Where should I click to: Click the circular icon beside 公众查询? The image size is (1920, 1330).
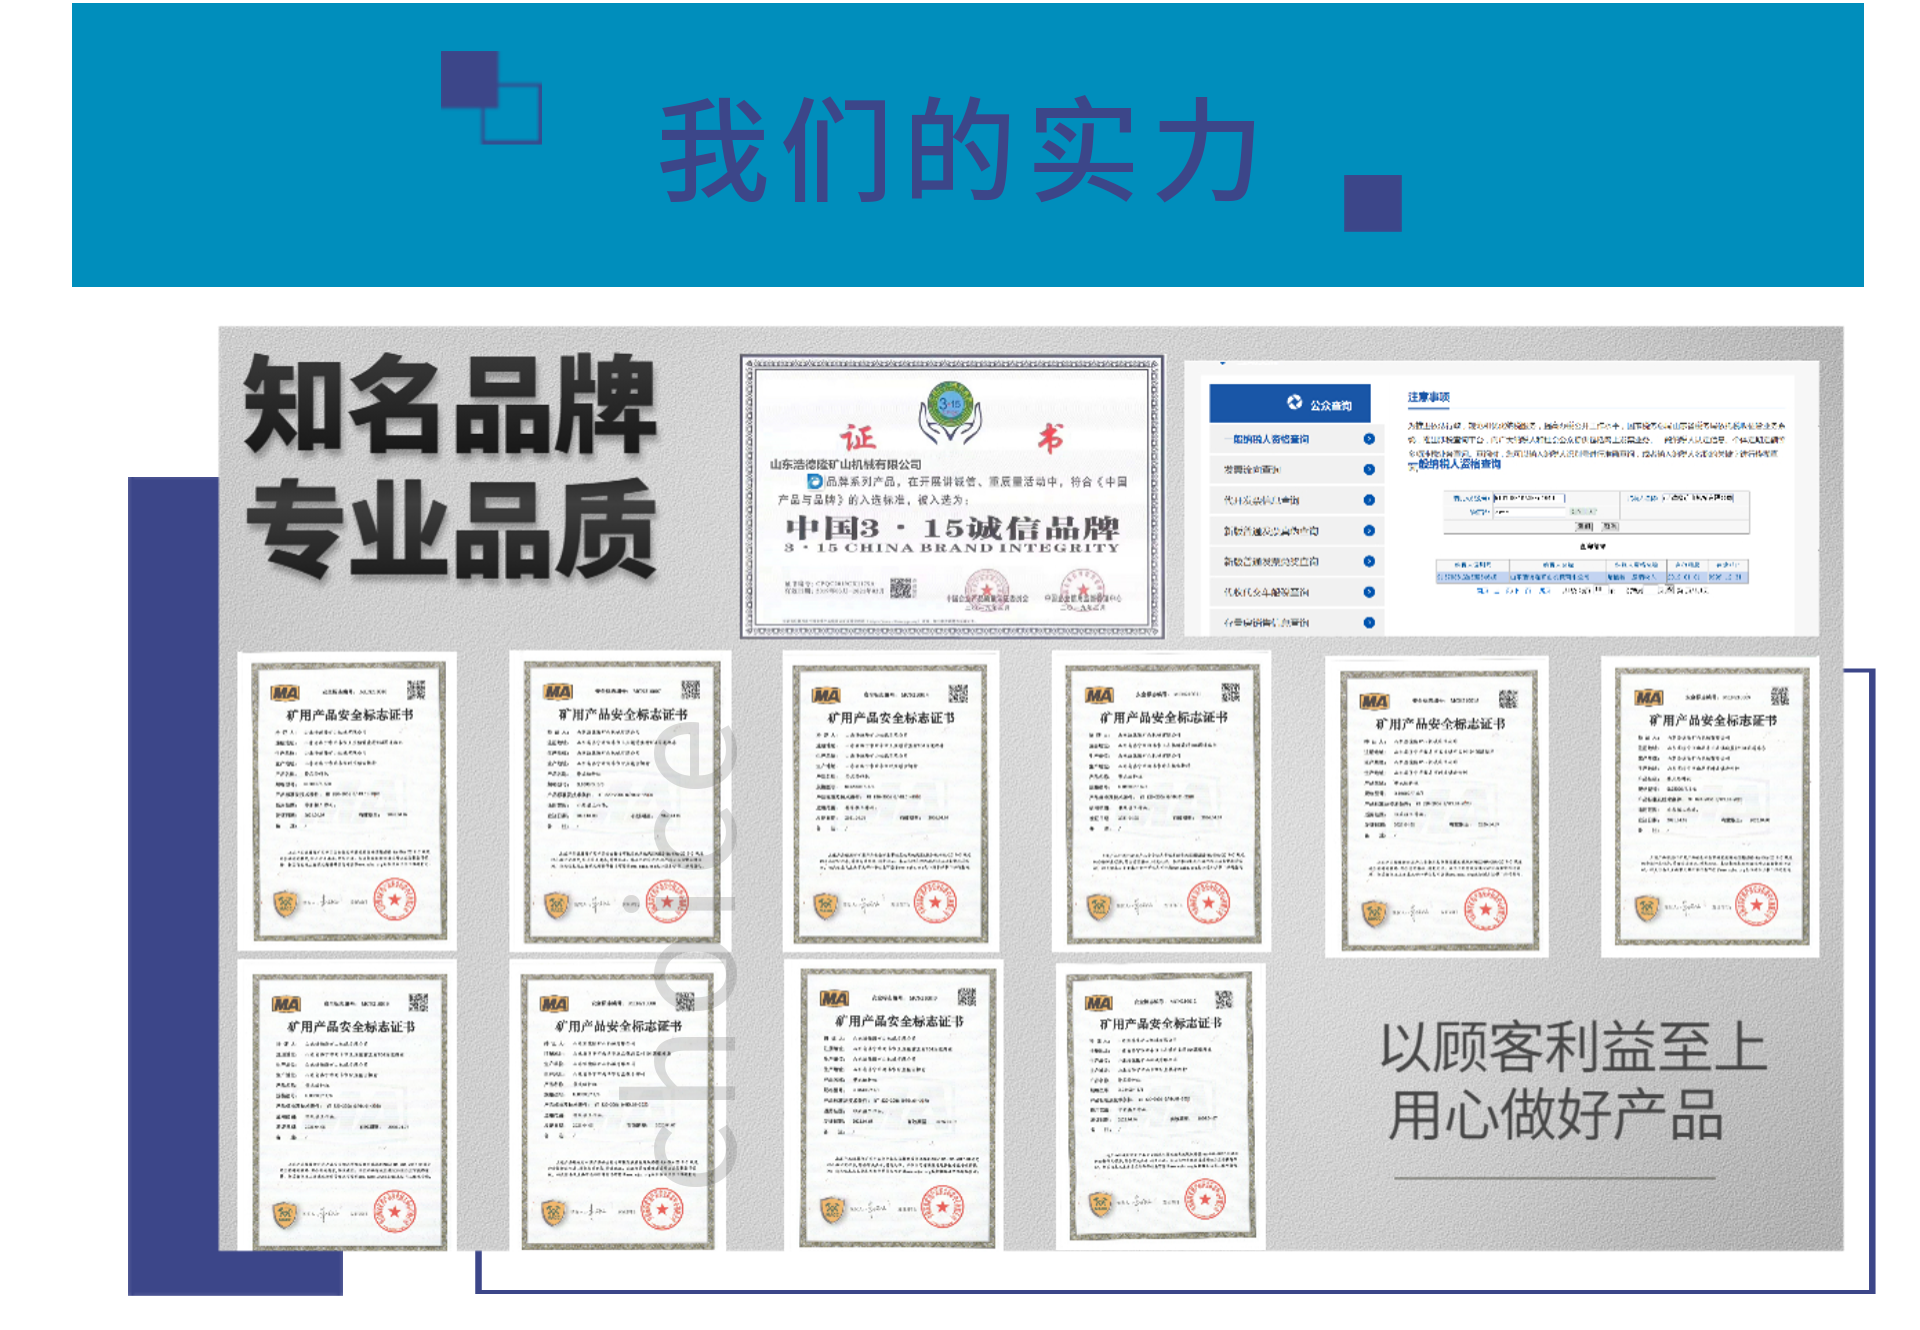click(x=1294, y=402)
